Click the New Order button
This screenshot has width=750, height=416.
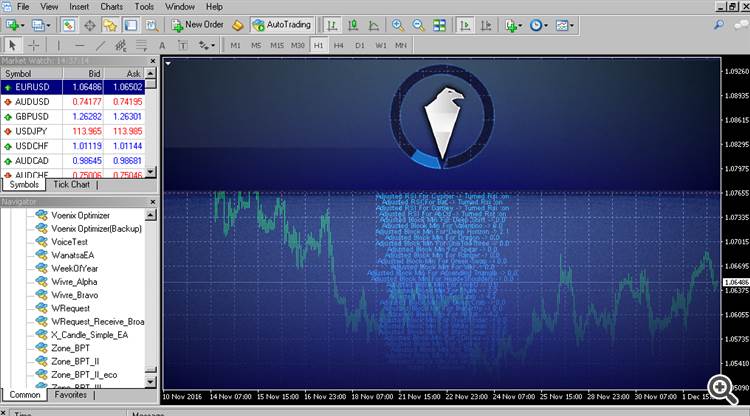[198, 25]
